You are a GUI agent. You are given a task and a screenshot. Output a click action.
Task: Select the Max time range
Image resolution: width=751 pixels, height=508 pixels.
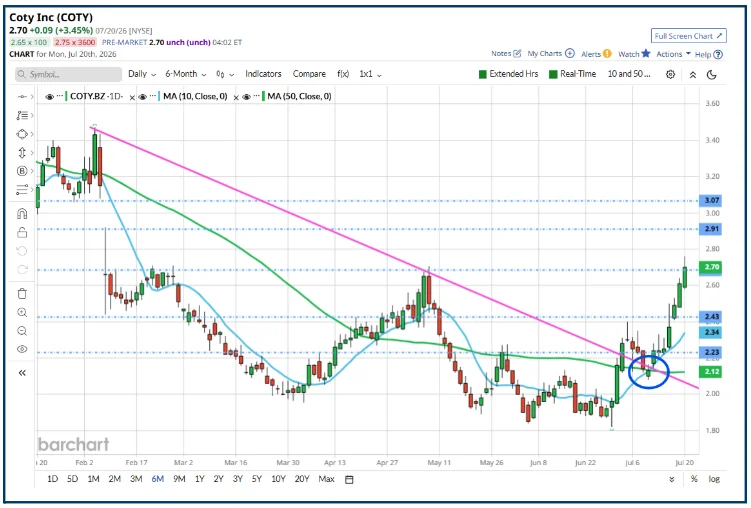pyautogui.click(x=326, y=479)
